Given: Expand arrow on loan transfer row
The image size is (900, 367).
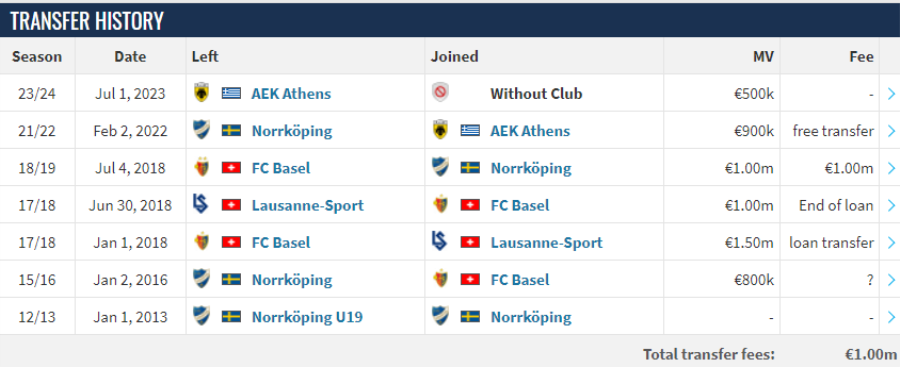Looking at the screenshot, I should tap(891, 243).
